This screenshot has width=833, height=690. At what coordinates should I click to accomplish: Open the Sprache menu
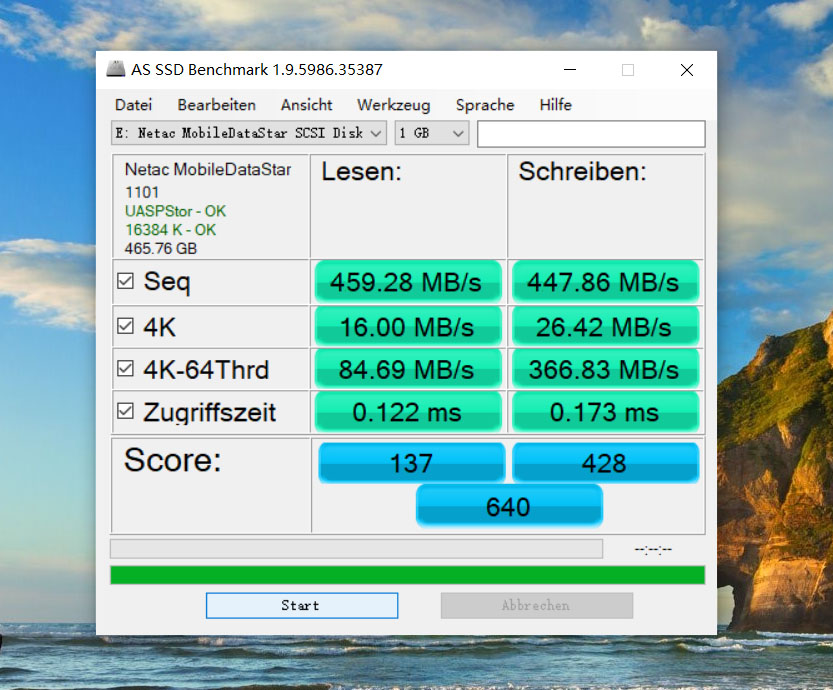pyautogui.click(x=485, y=105)
